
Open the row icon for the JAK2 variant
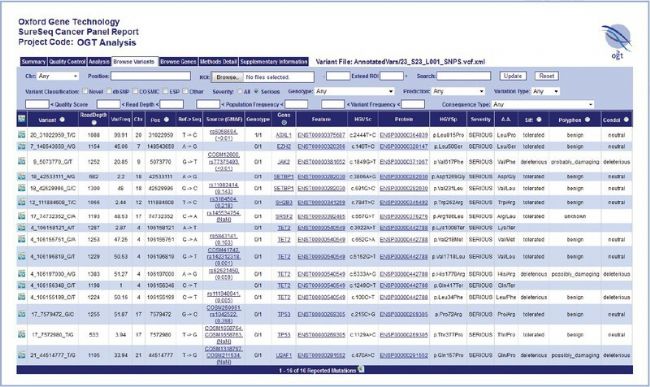[22, 161]
